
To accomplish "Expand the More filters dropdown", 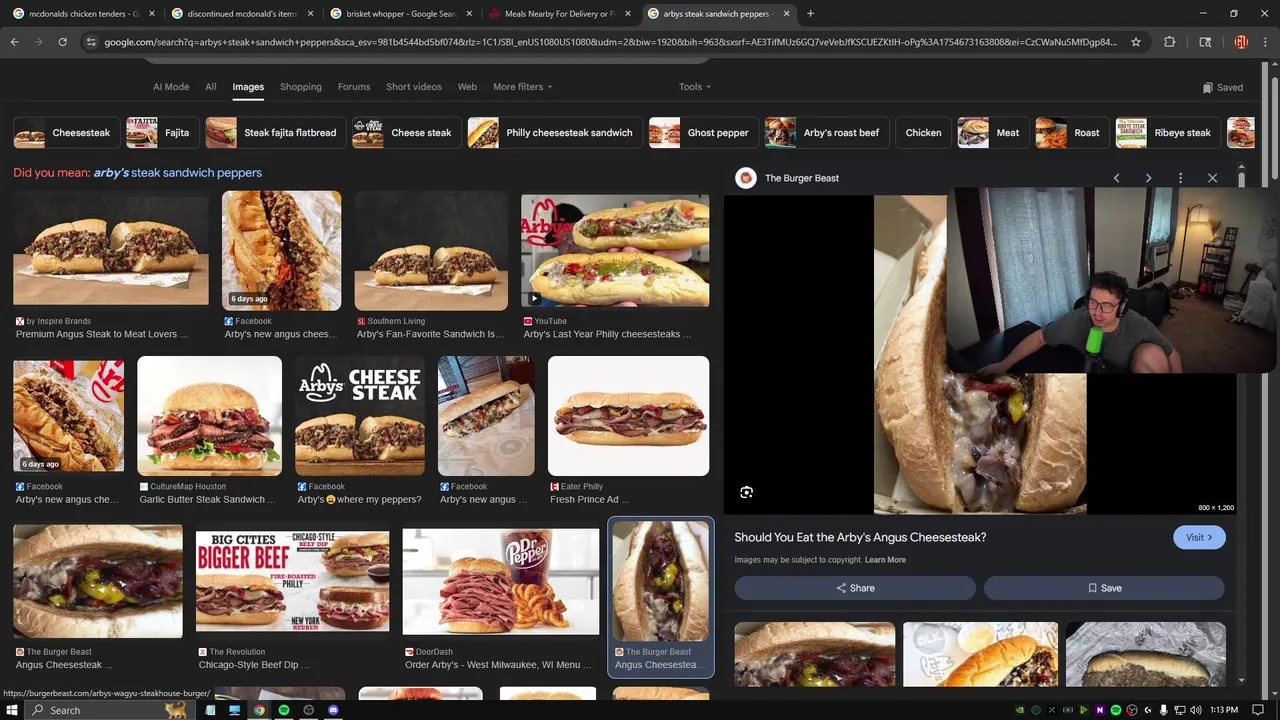I will pos(522,87).
